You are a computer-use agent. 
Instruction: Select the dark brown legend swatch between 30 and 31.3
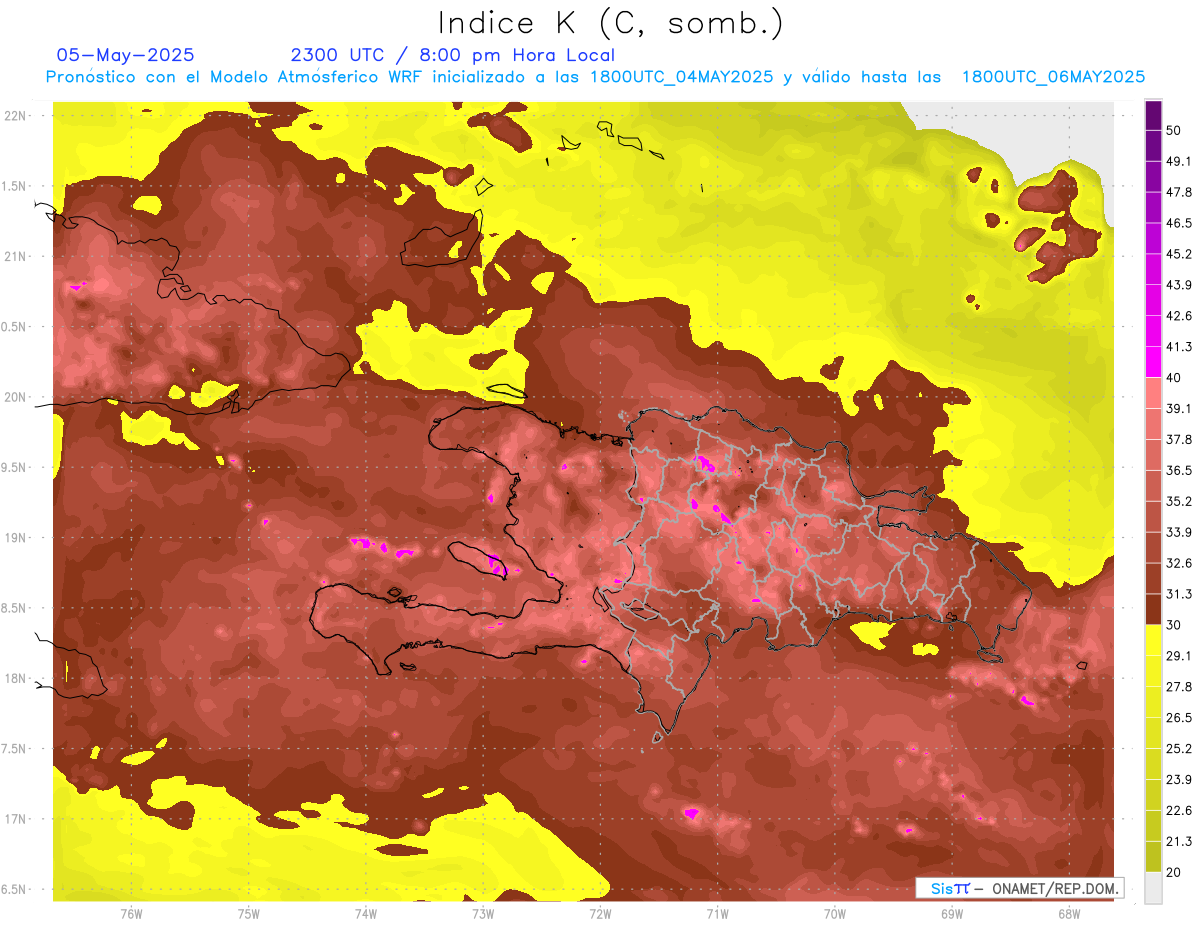[x=1153, y=609]
